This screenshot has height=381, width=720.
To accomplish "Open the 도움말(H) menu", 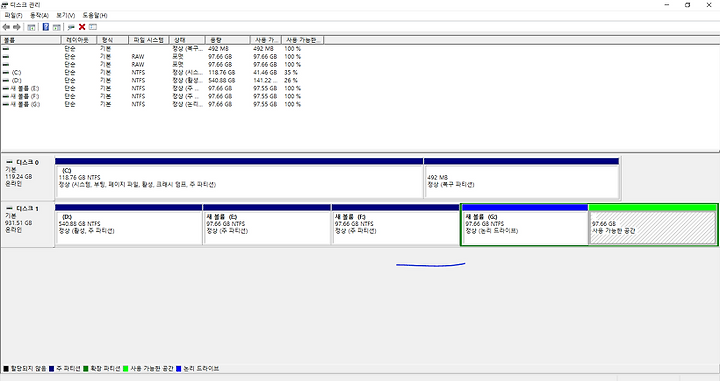I will coord(95,15).
